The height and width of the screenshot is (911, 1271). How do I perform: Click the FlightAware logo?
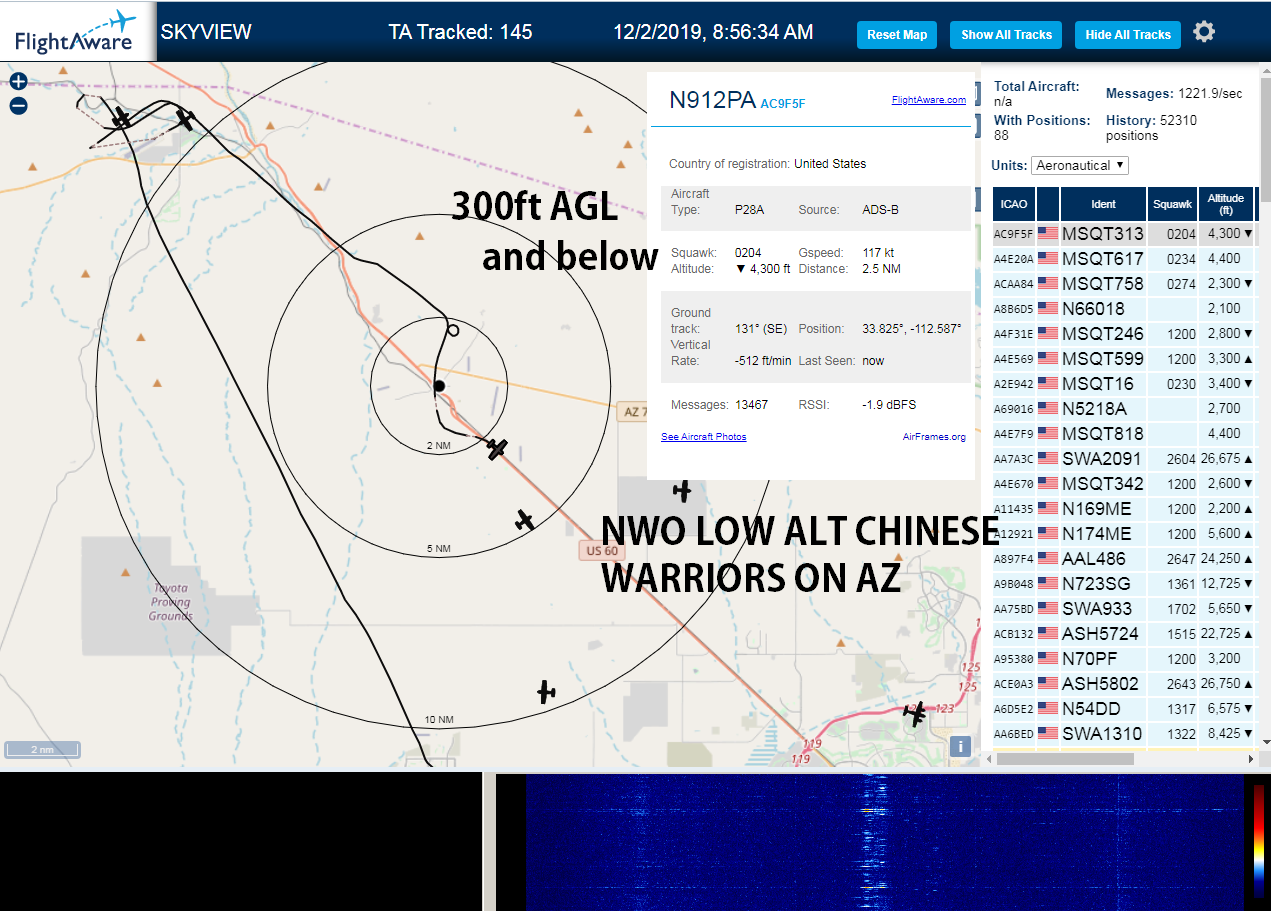pyautogui.click(x=76, y=32)
